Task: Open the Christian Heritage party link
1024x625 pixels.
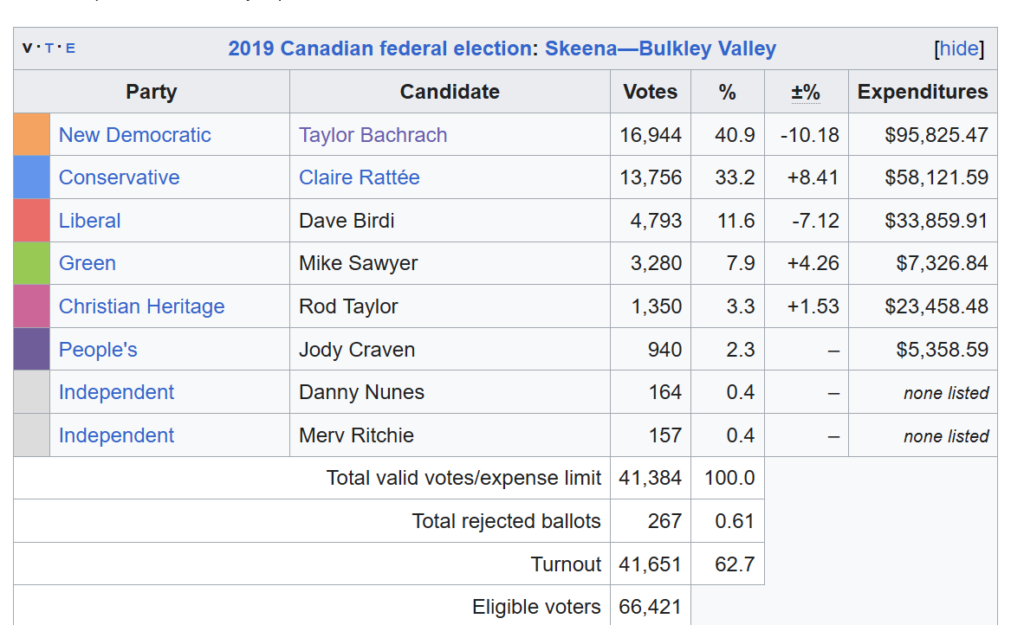Action: pos(142,307)
